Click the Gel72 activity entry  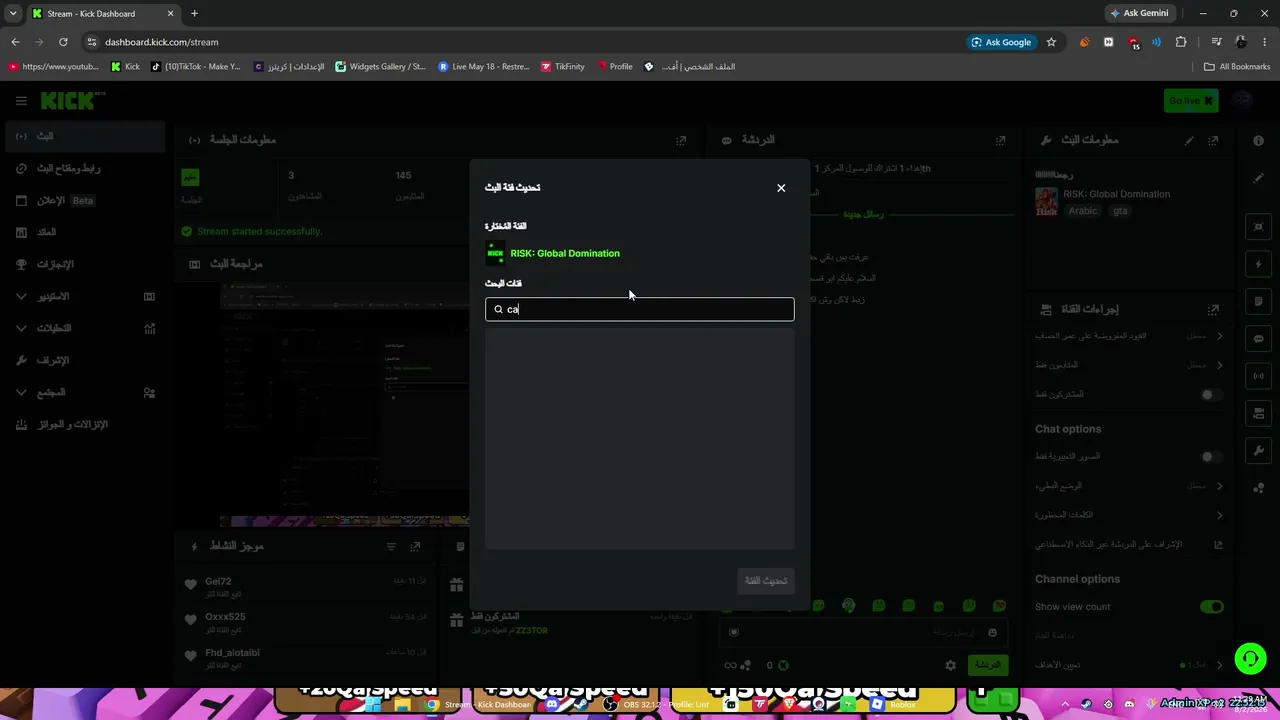pyautogui.click(x=306, y=585)
